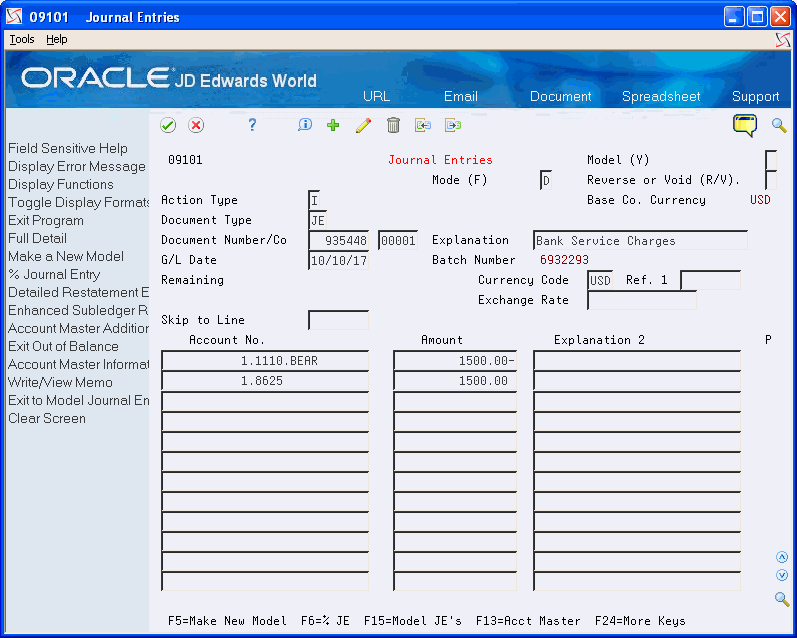Select Exit Out of Balance in sidebar
The height and width of the screenshot is (638, 797).
tap(63, 346)
